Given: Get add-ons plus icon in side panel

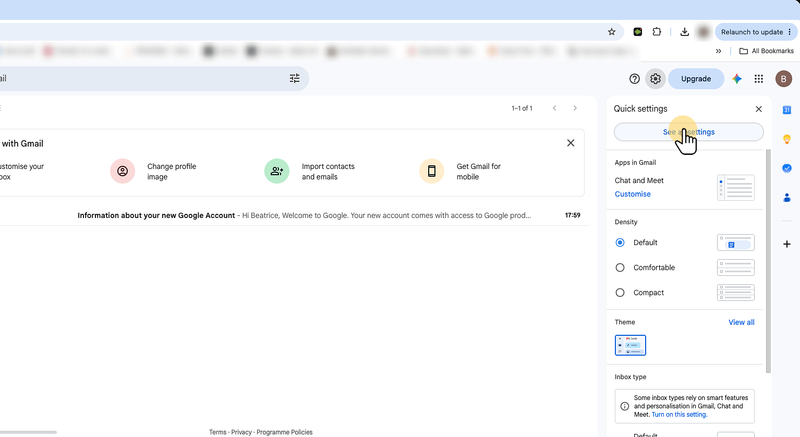Looking at the screenshot, I should [787, 244].
